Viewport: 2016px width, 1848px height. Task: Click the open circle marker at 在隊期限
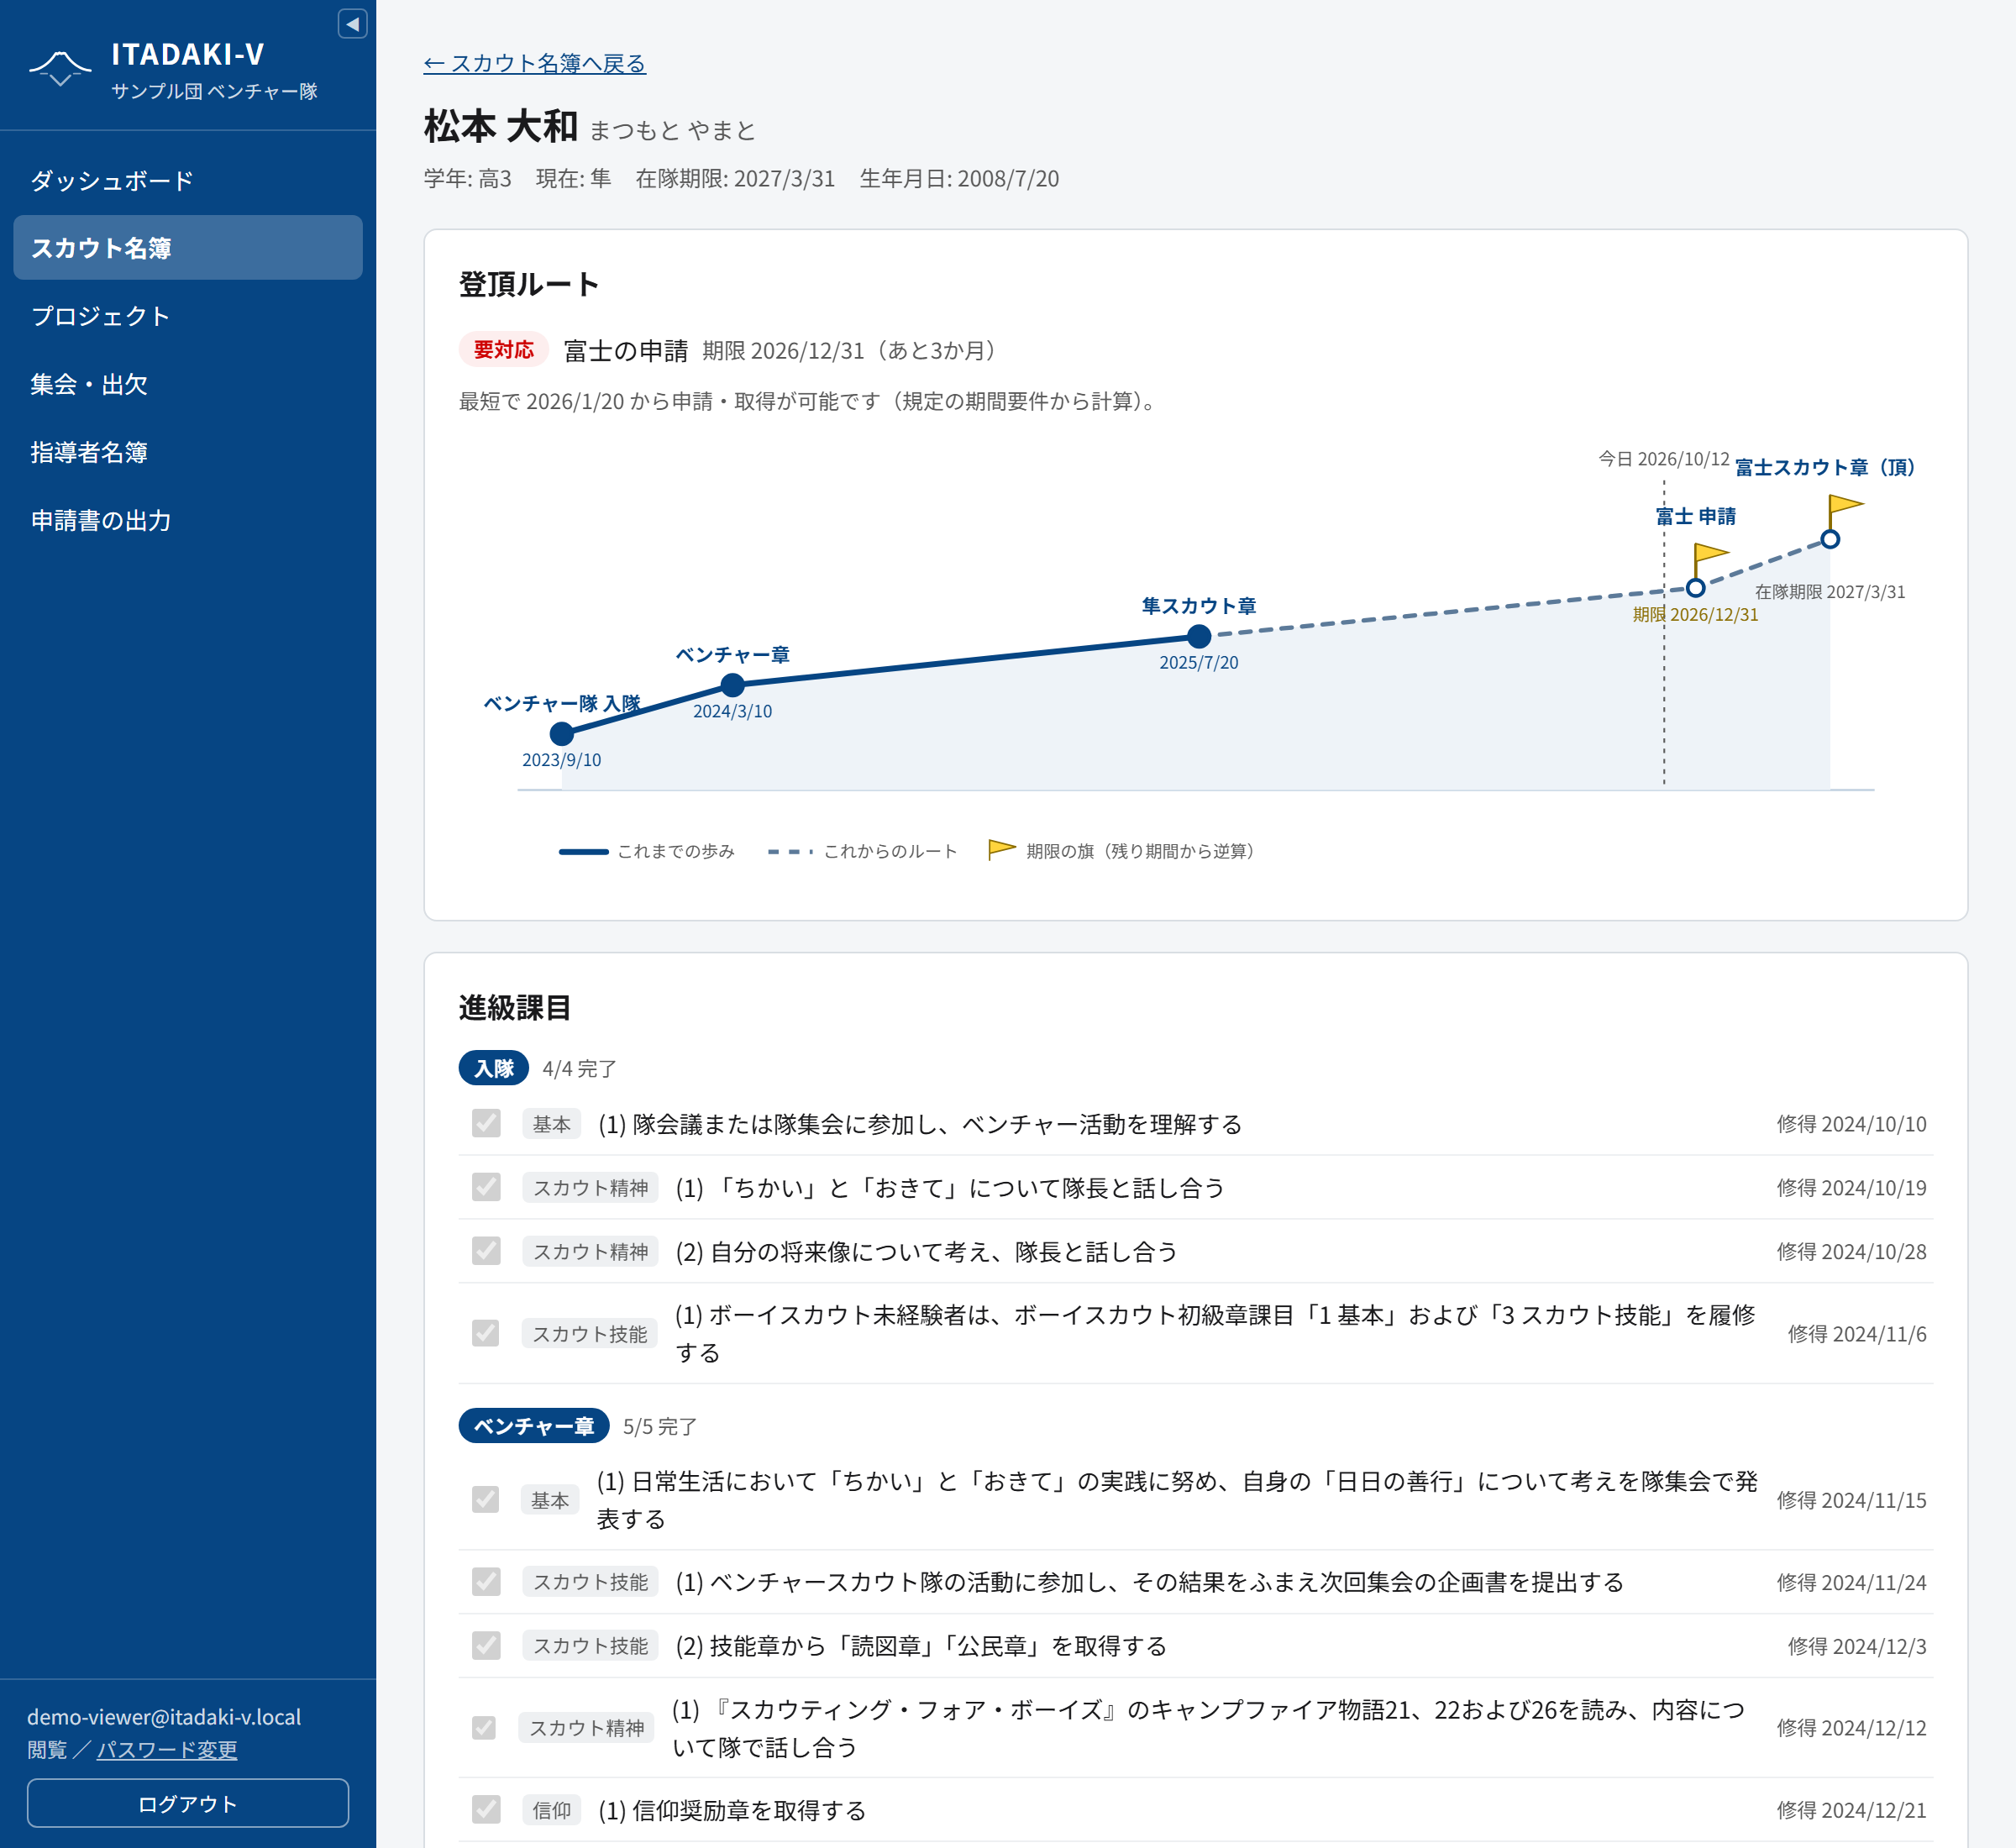[x=1830, y=539]
